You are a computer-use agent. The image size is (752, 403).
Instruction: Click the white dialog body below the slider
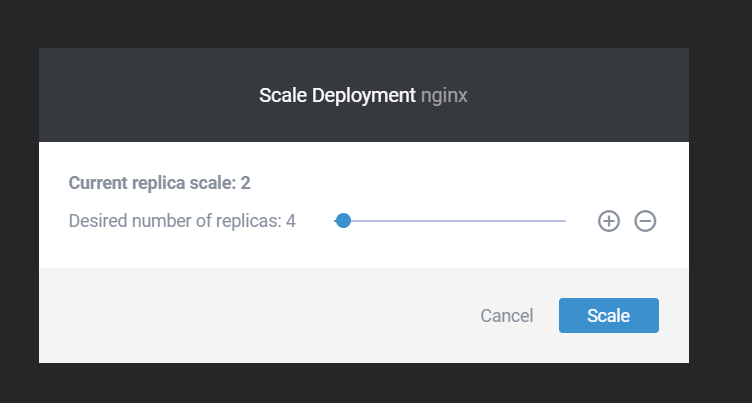[x=364, y=250]
